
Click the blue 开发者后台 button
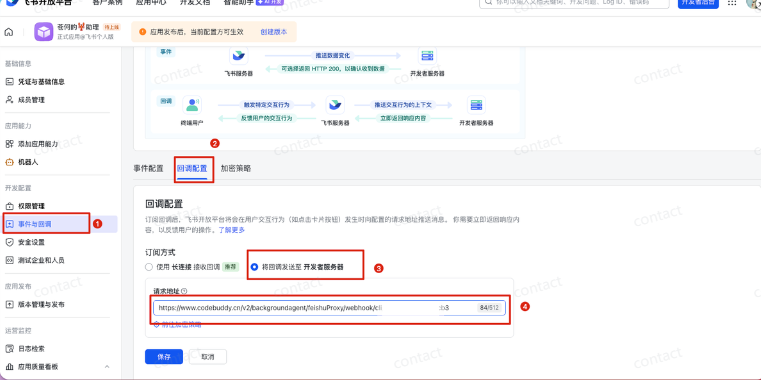[698, 2]
